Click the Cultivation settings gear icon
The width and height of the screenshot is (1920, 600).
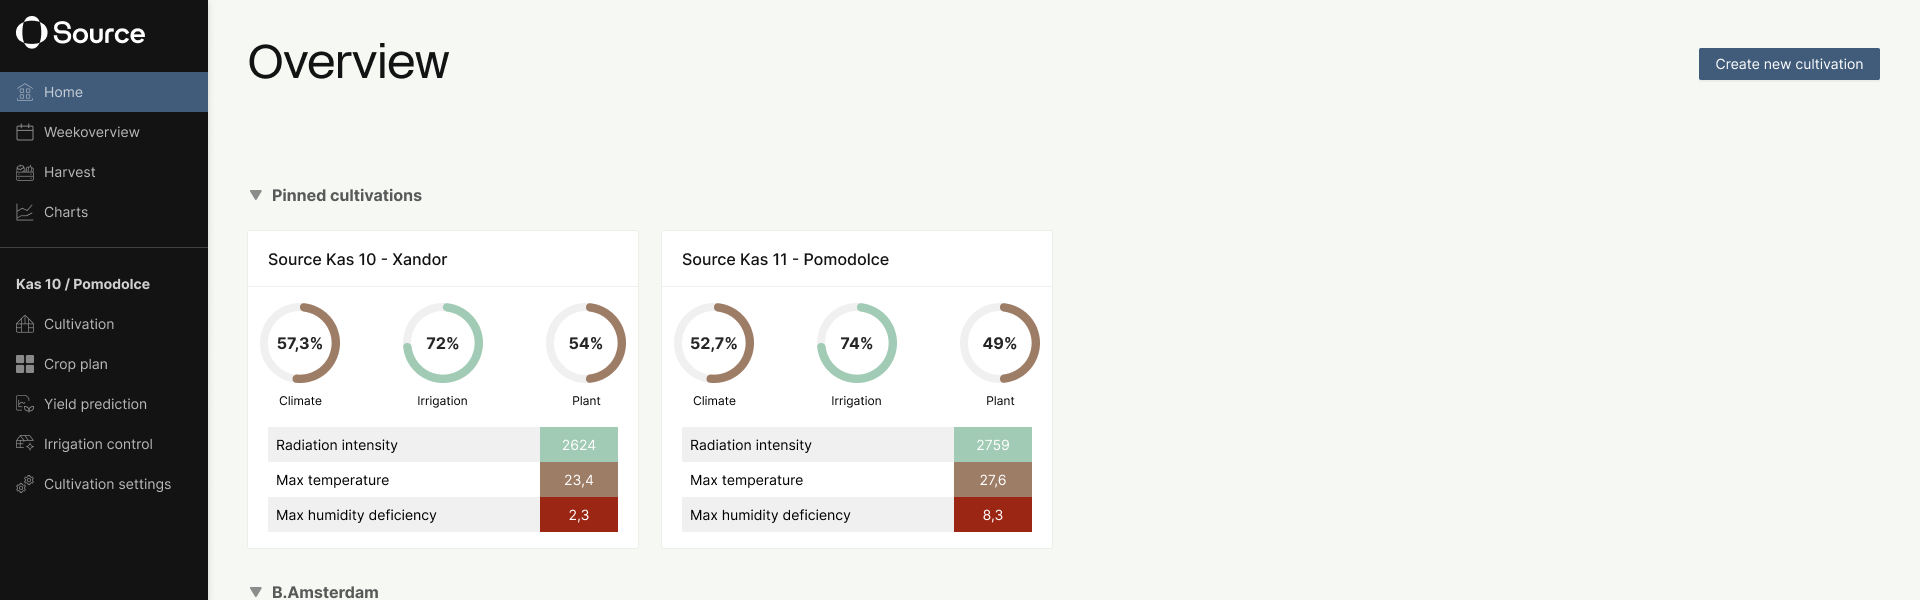[25, 484]
